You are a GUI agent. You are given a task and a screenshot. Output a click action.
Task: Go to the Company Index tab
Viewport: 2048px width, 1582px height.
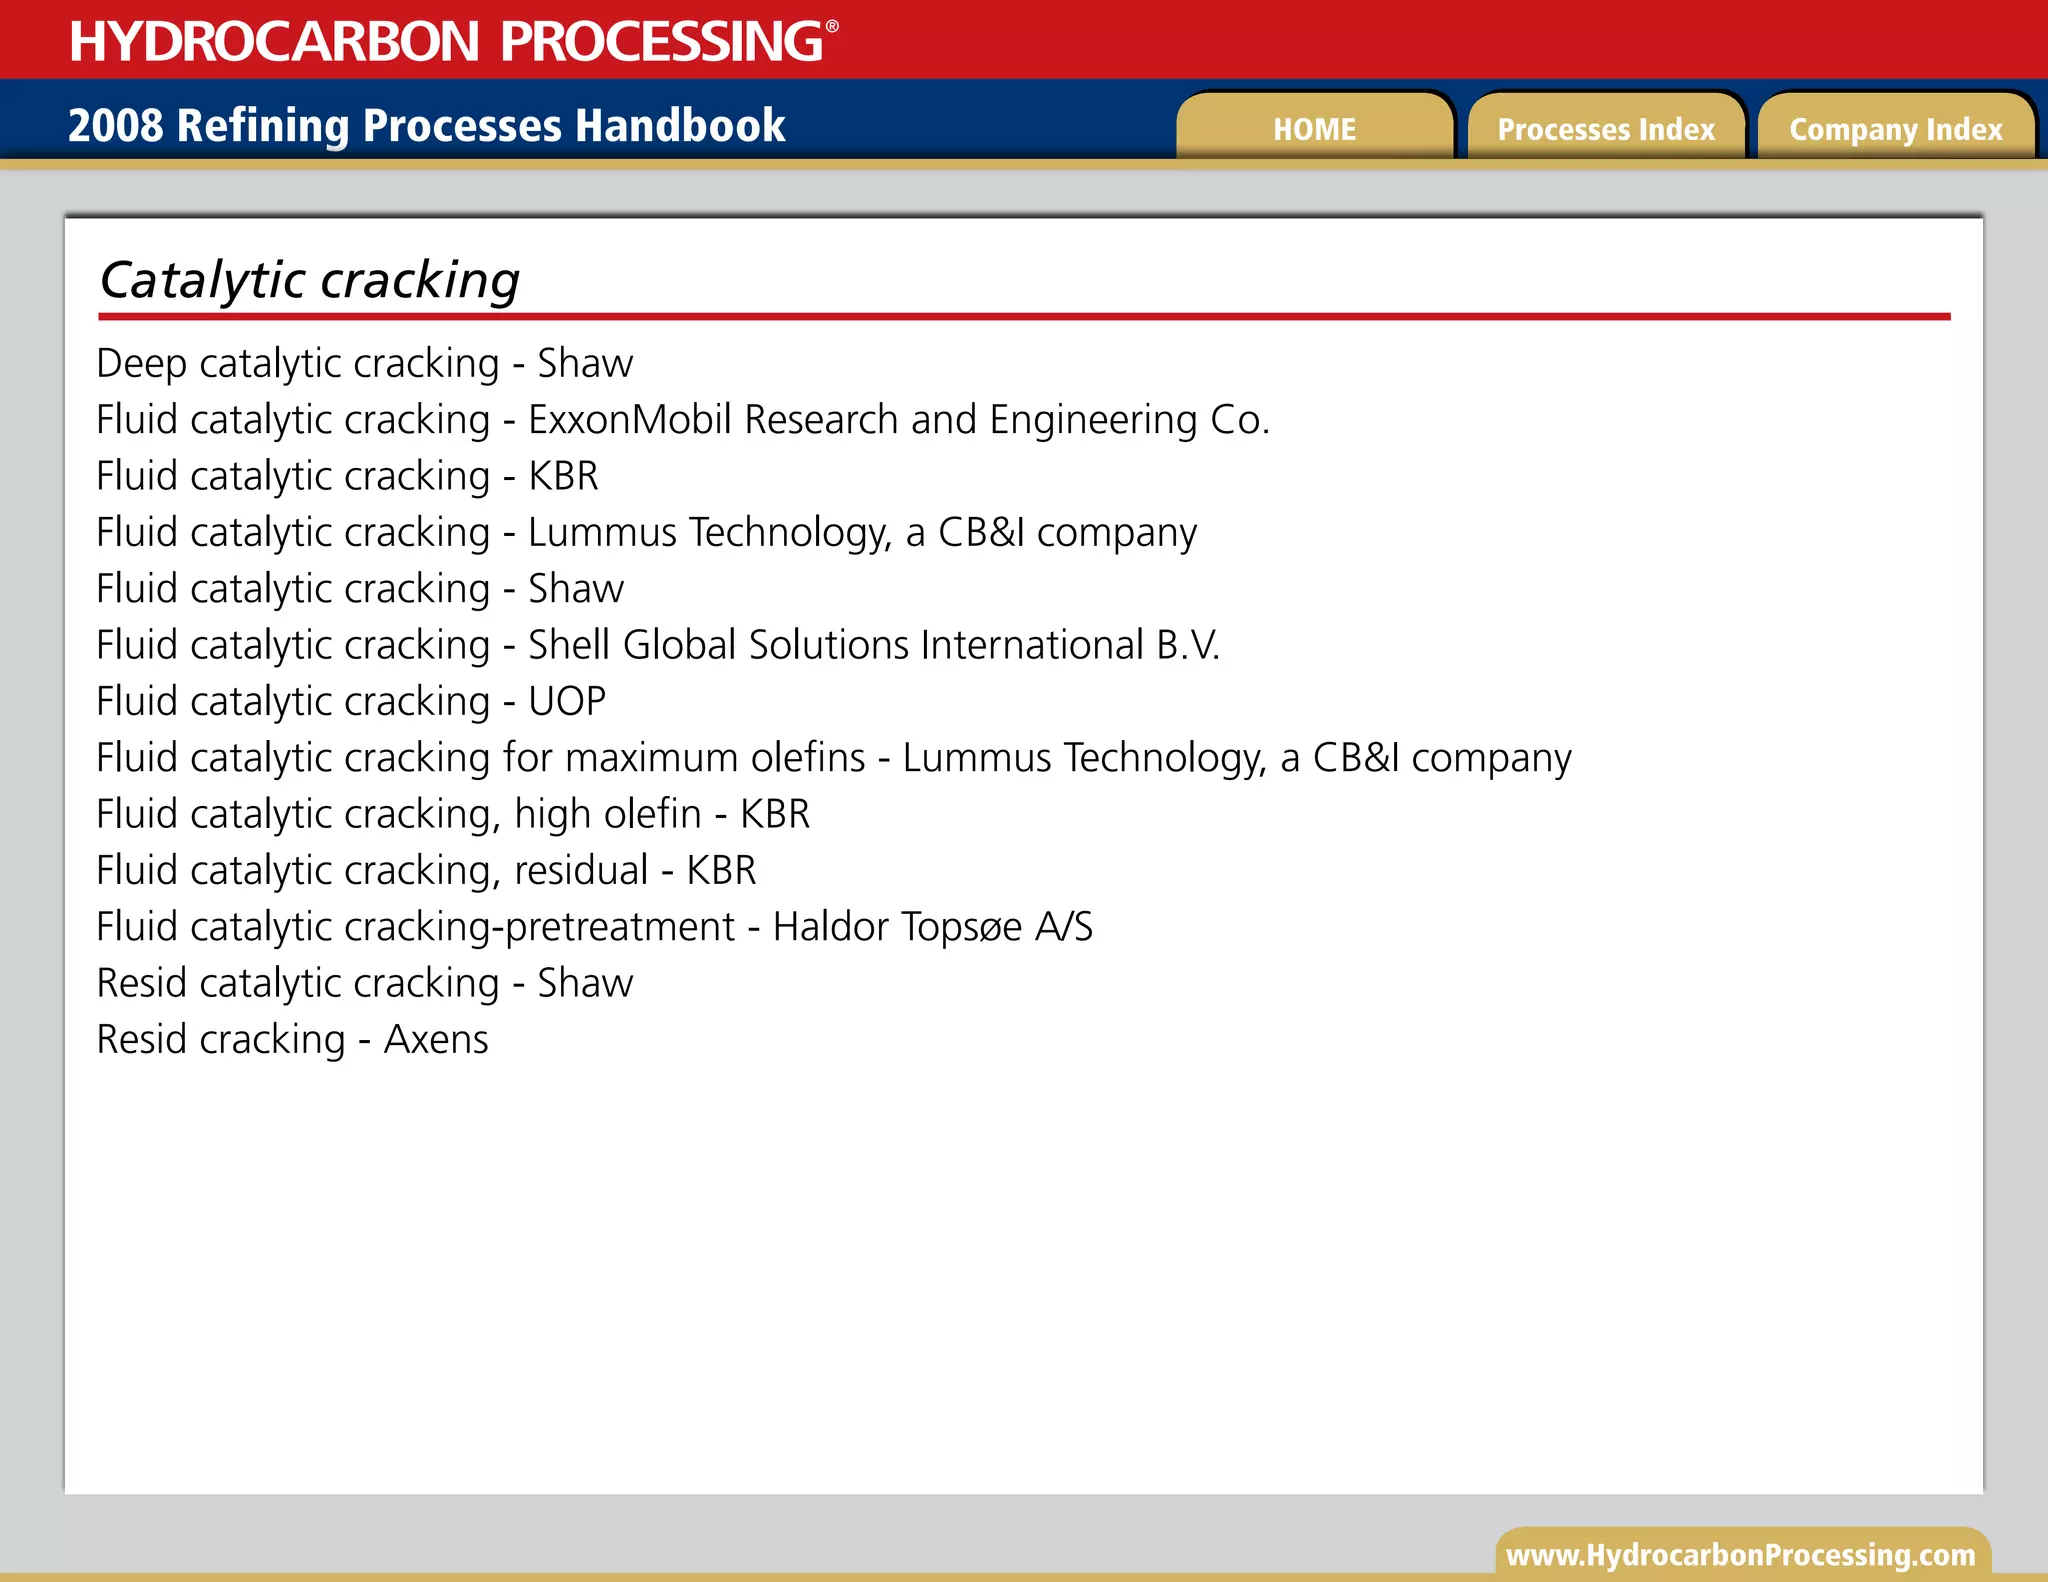pyautogui.click(x=1895, y=129)
